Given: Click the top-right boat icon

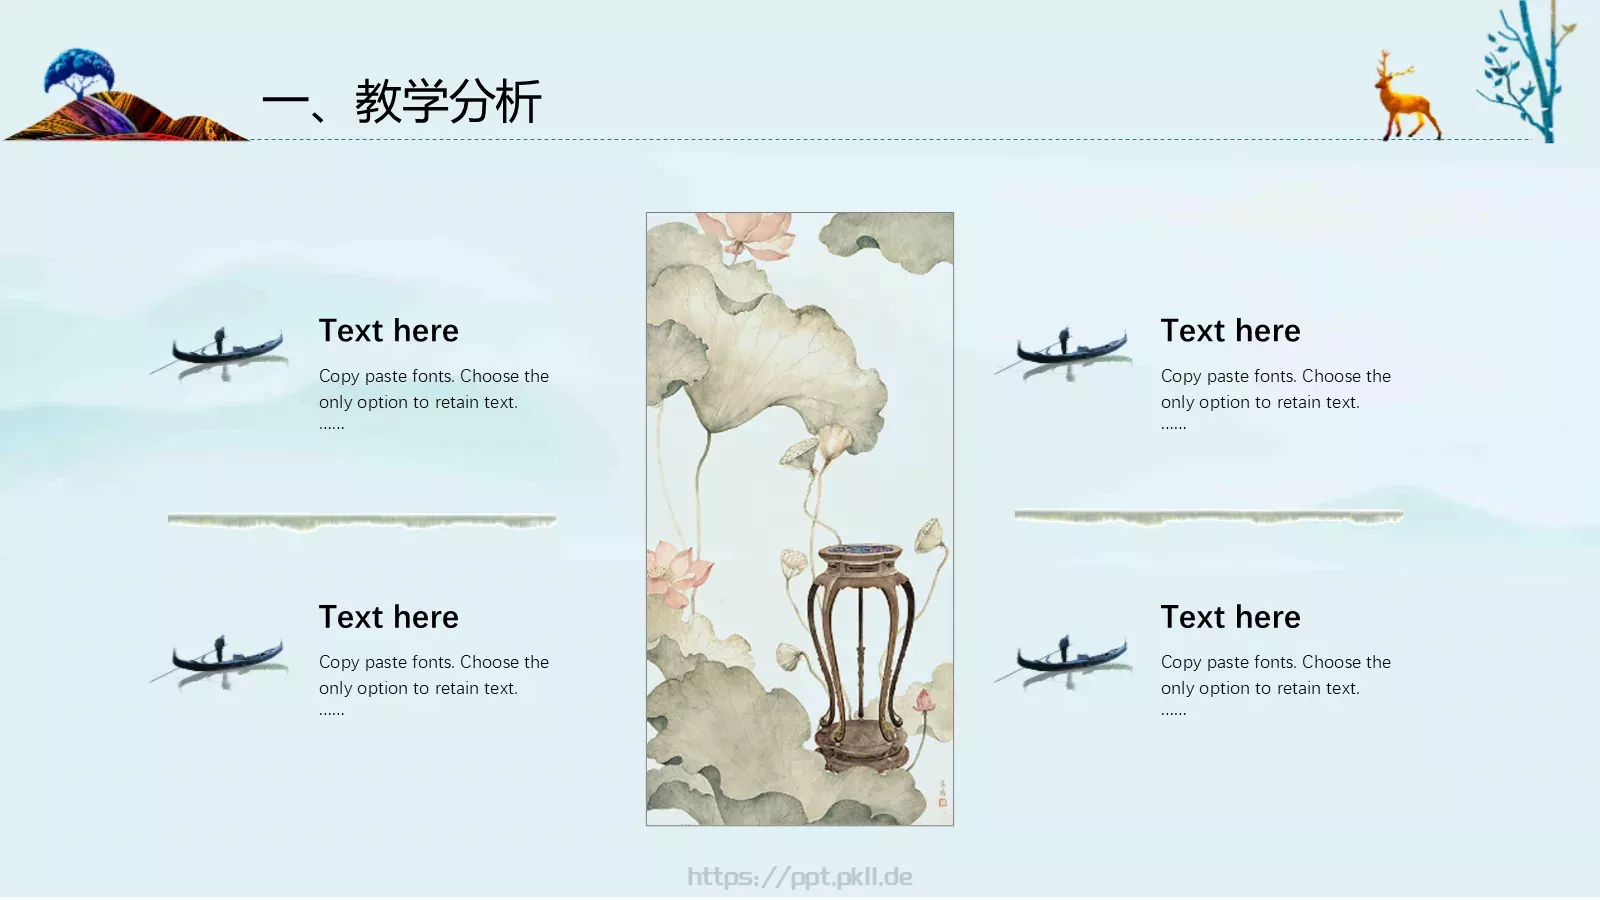Looking at the screenshot, I should point(1064,355).
